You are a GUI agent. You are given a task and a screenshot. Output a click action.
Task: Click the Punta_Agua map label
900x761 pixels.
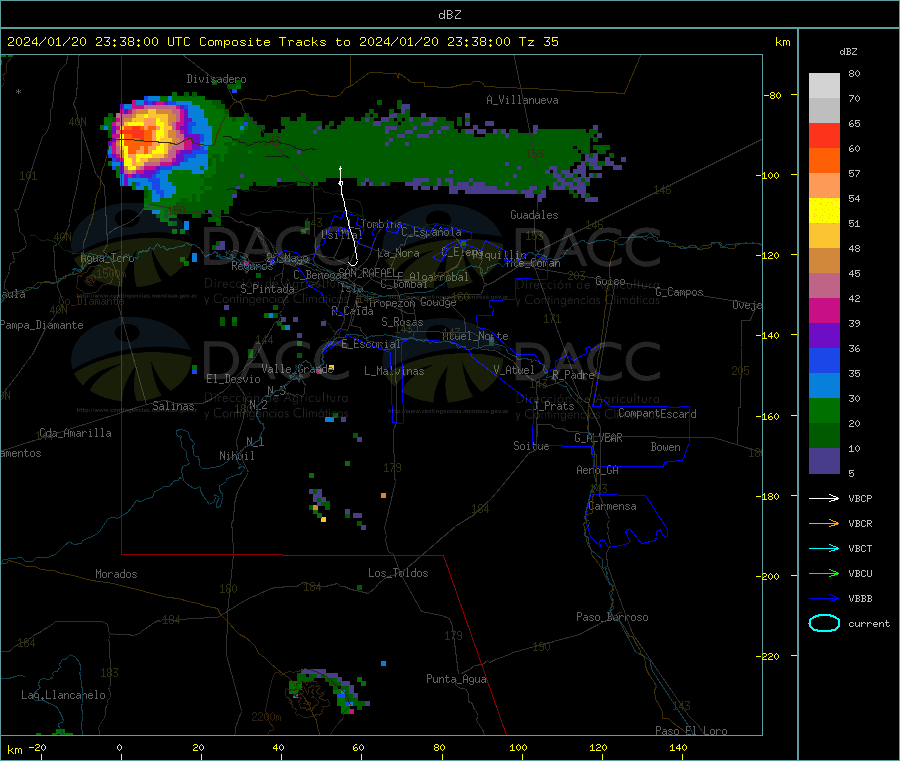pyautogui.click(x=456, y=679)
